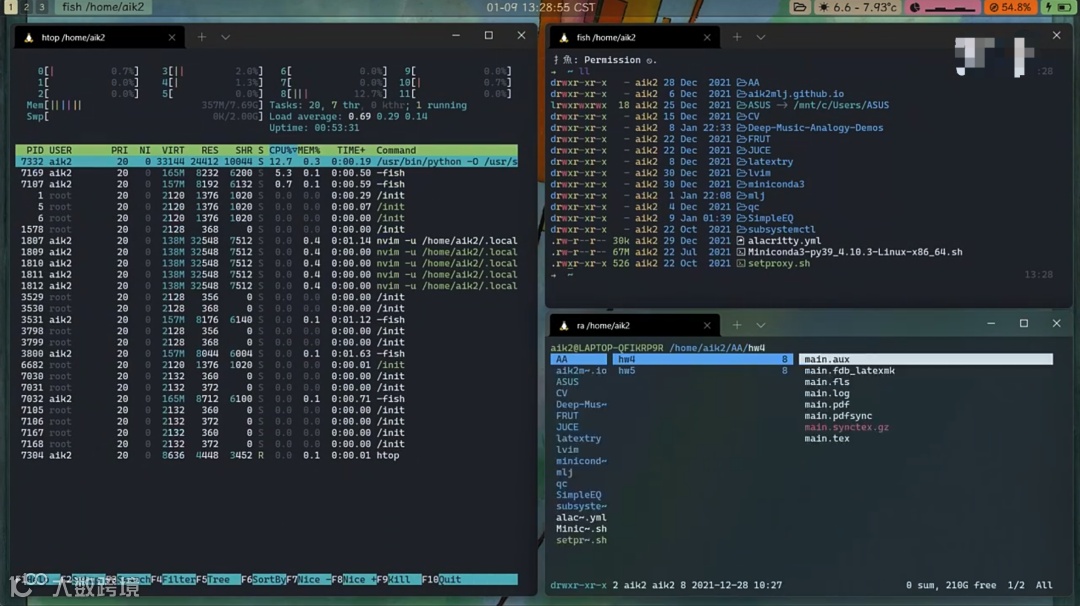Select main.aux in ranger preview column
This screenshot has height=606, width=1080.
(x=926, y=359)
